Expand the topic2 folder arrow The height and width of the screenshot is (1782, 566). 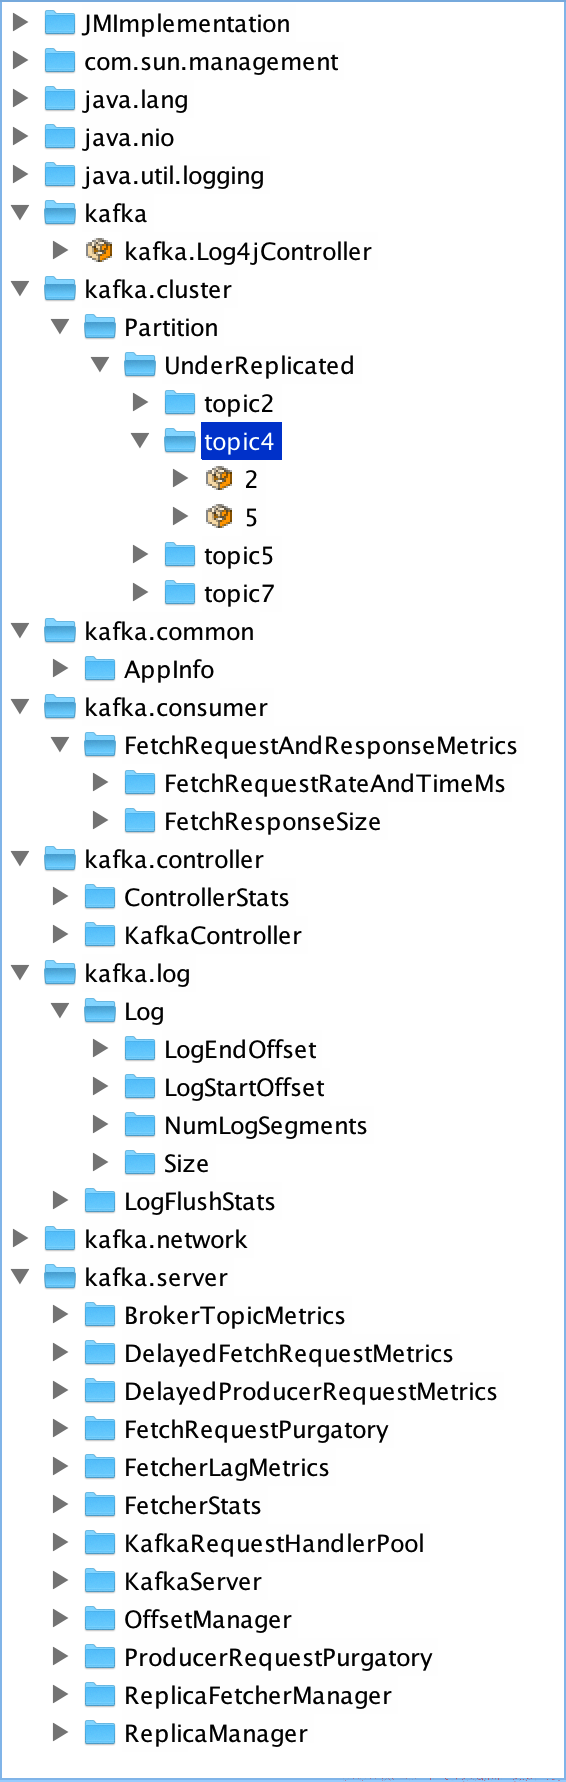(140, 402)
